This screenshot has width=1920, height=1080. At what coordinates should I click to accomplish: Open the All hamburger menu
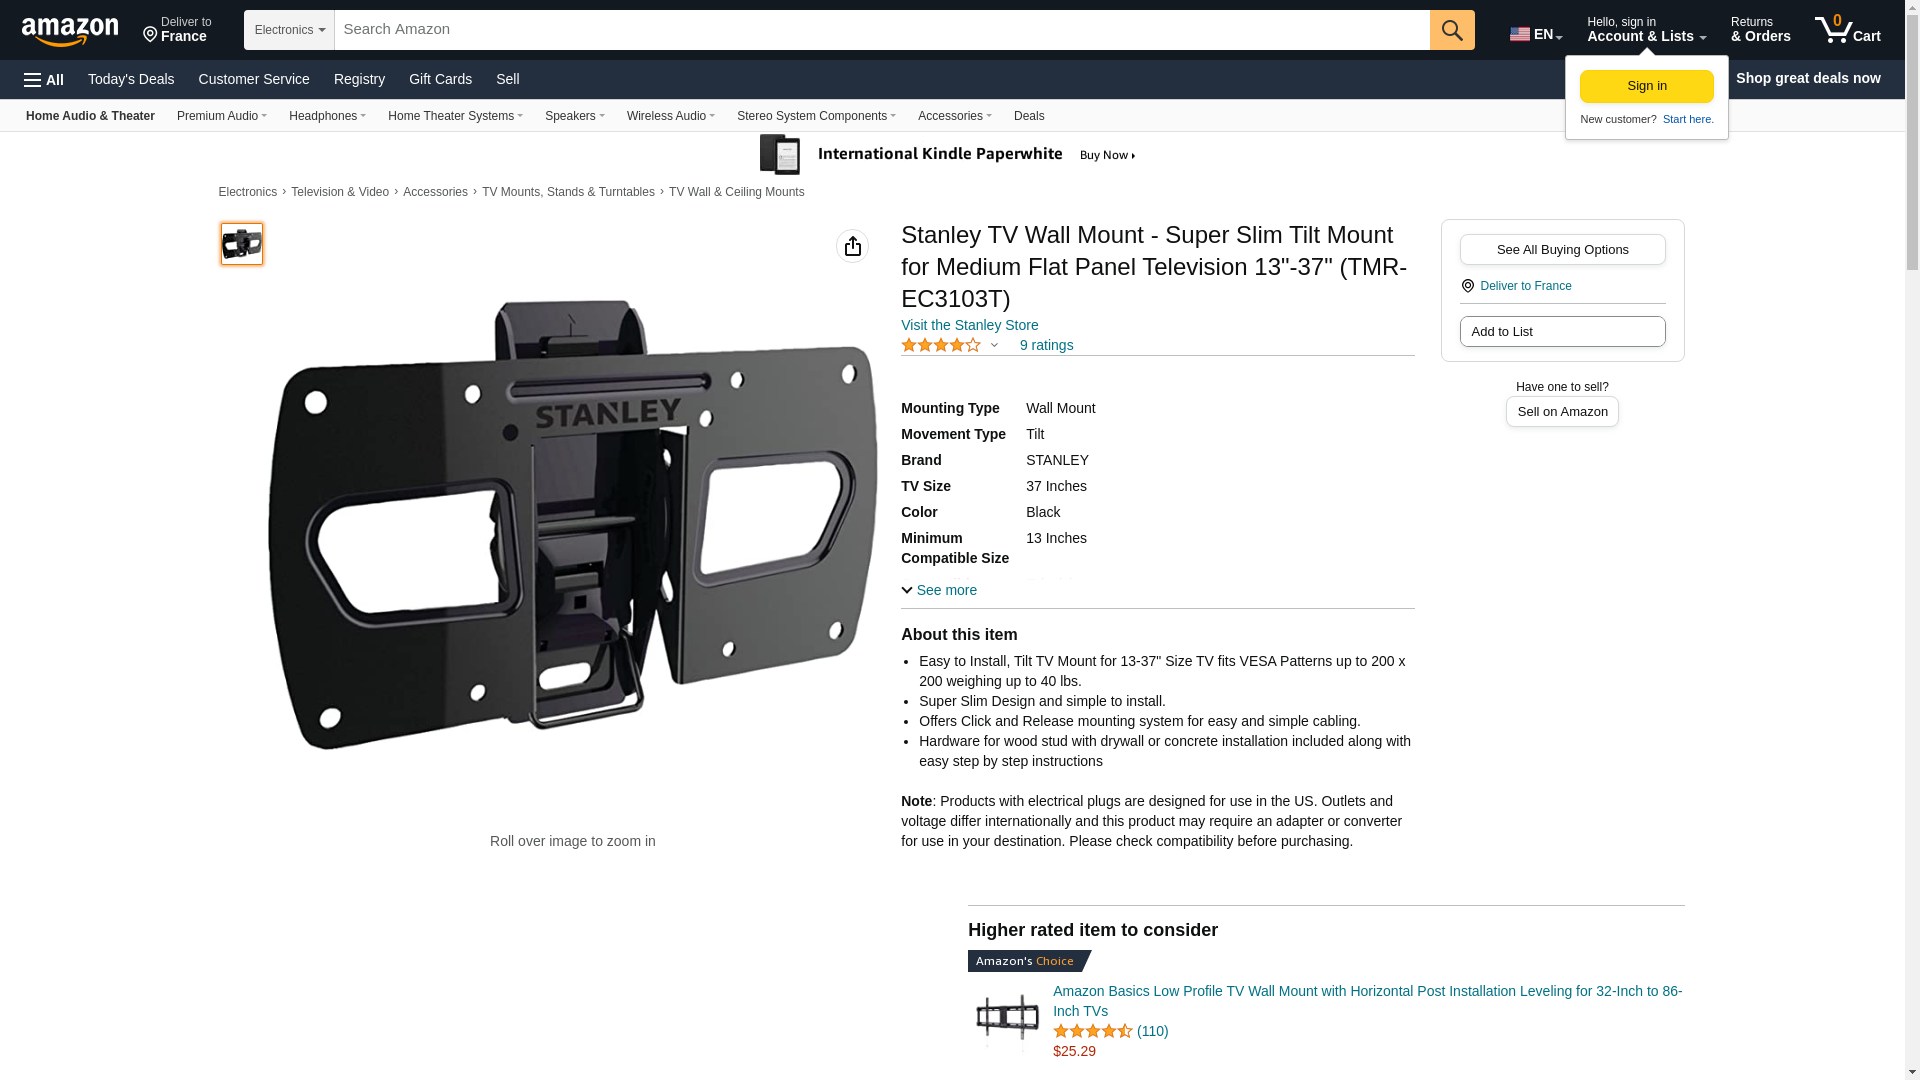tap(44, 80)
